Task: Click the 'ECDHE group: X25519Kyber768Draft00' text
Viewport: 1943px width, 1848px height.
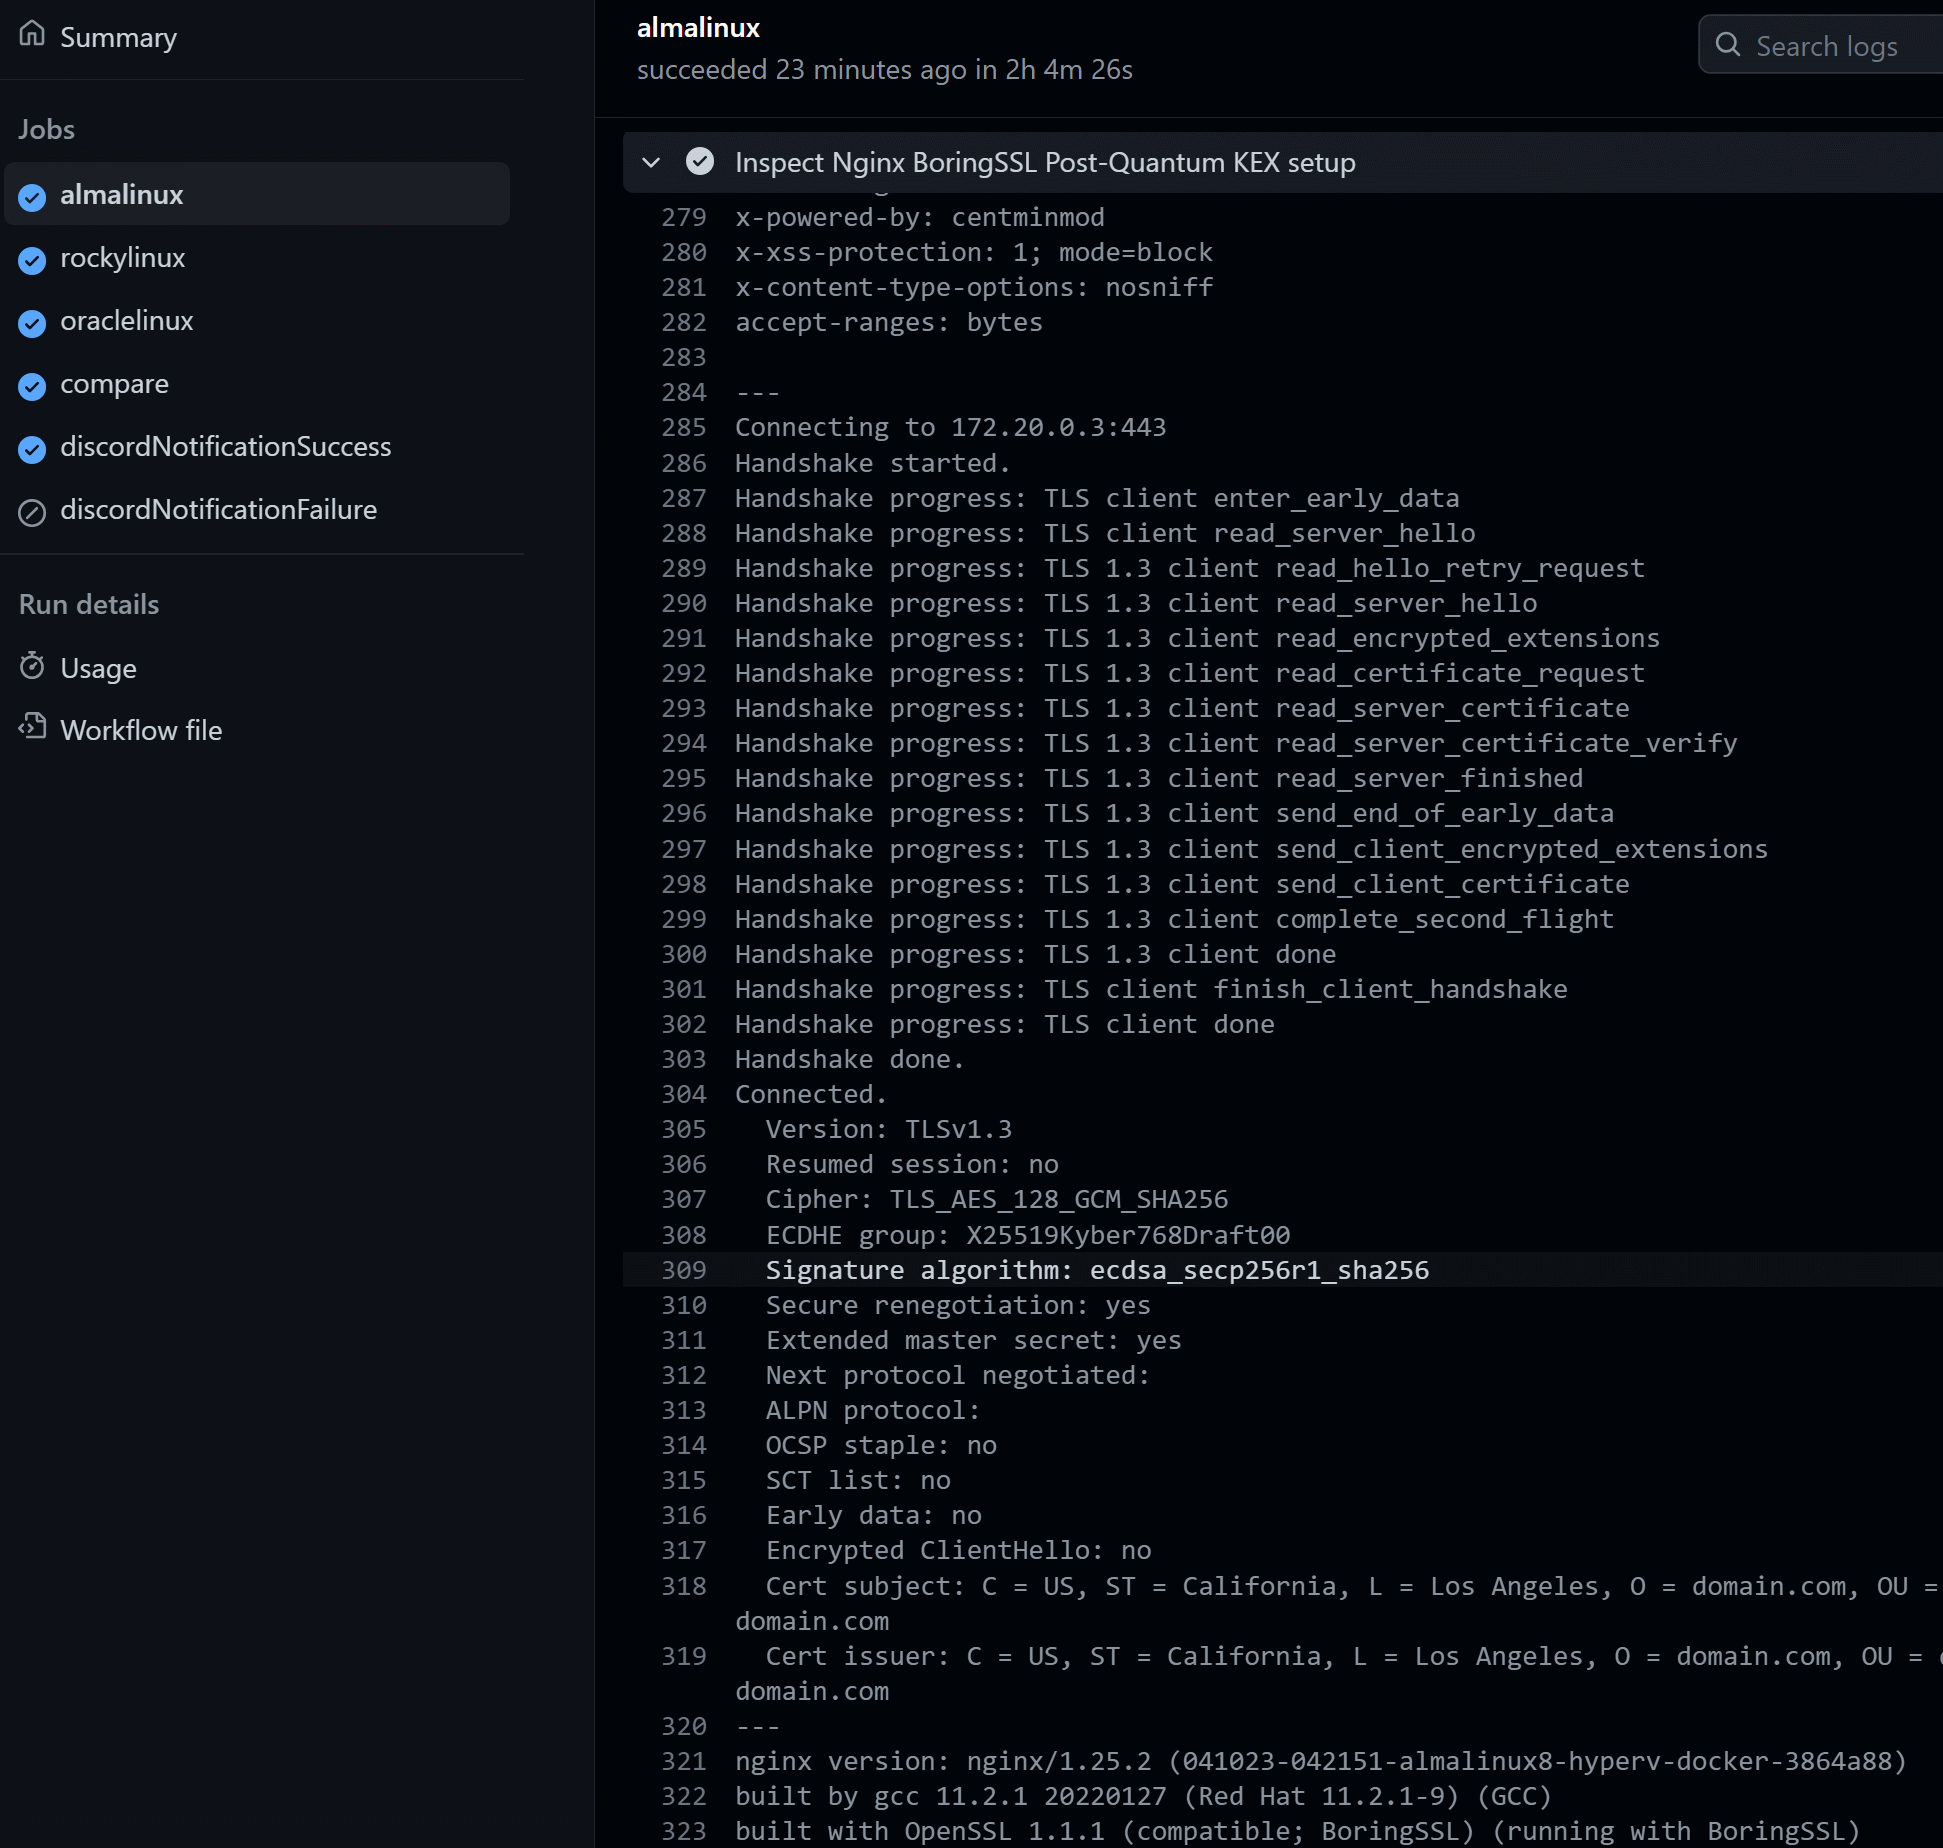Action: 1028,1235
